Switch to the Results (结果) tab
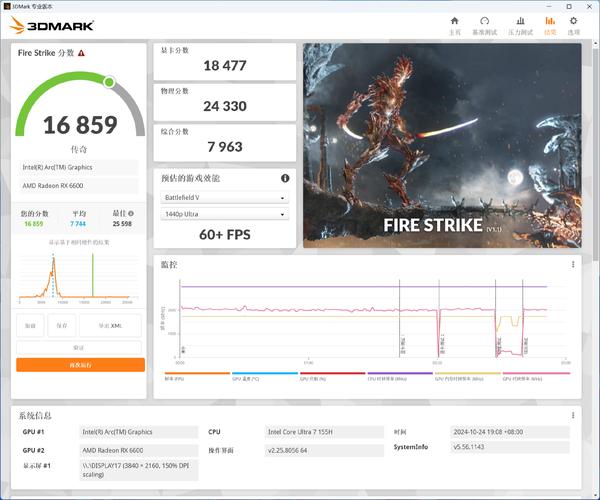Viewport: 600px width, 500px height. pyautogui.click(x=550, y=25)
